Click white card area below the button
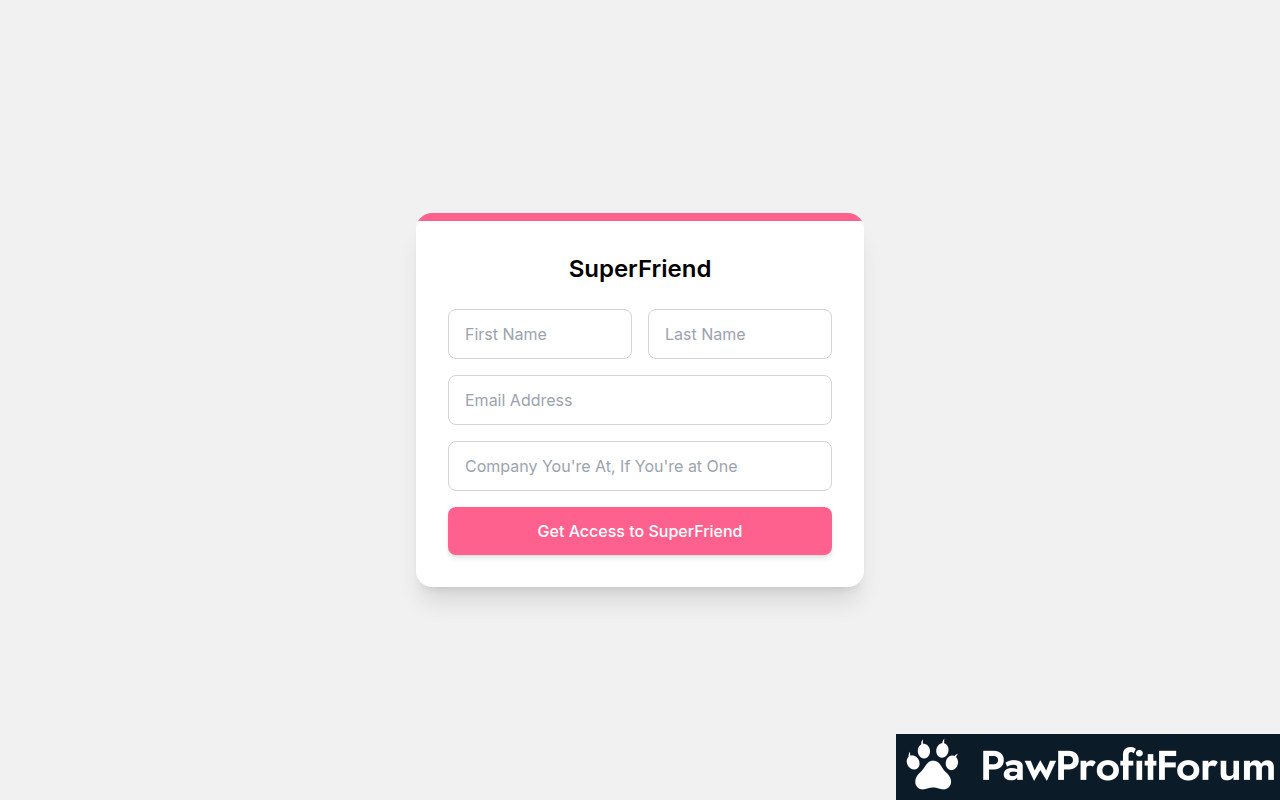The width and height of the screenshot is (1280, 800). click(640, 571)
